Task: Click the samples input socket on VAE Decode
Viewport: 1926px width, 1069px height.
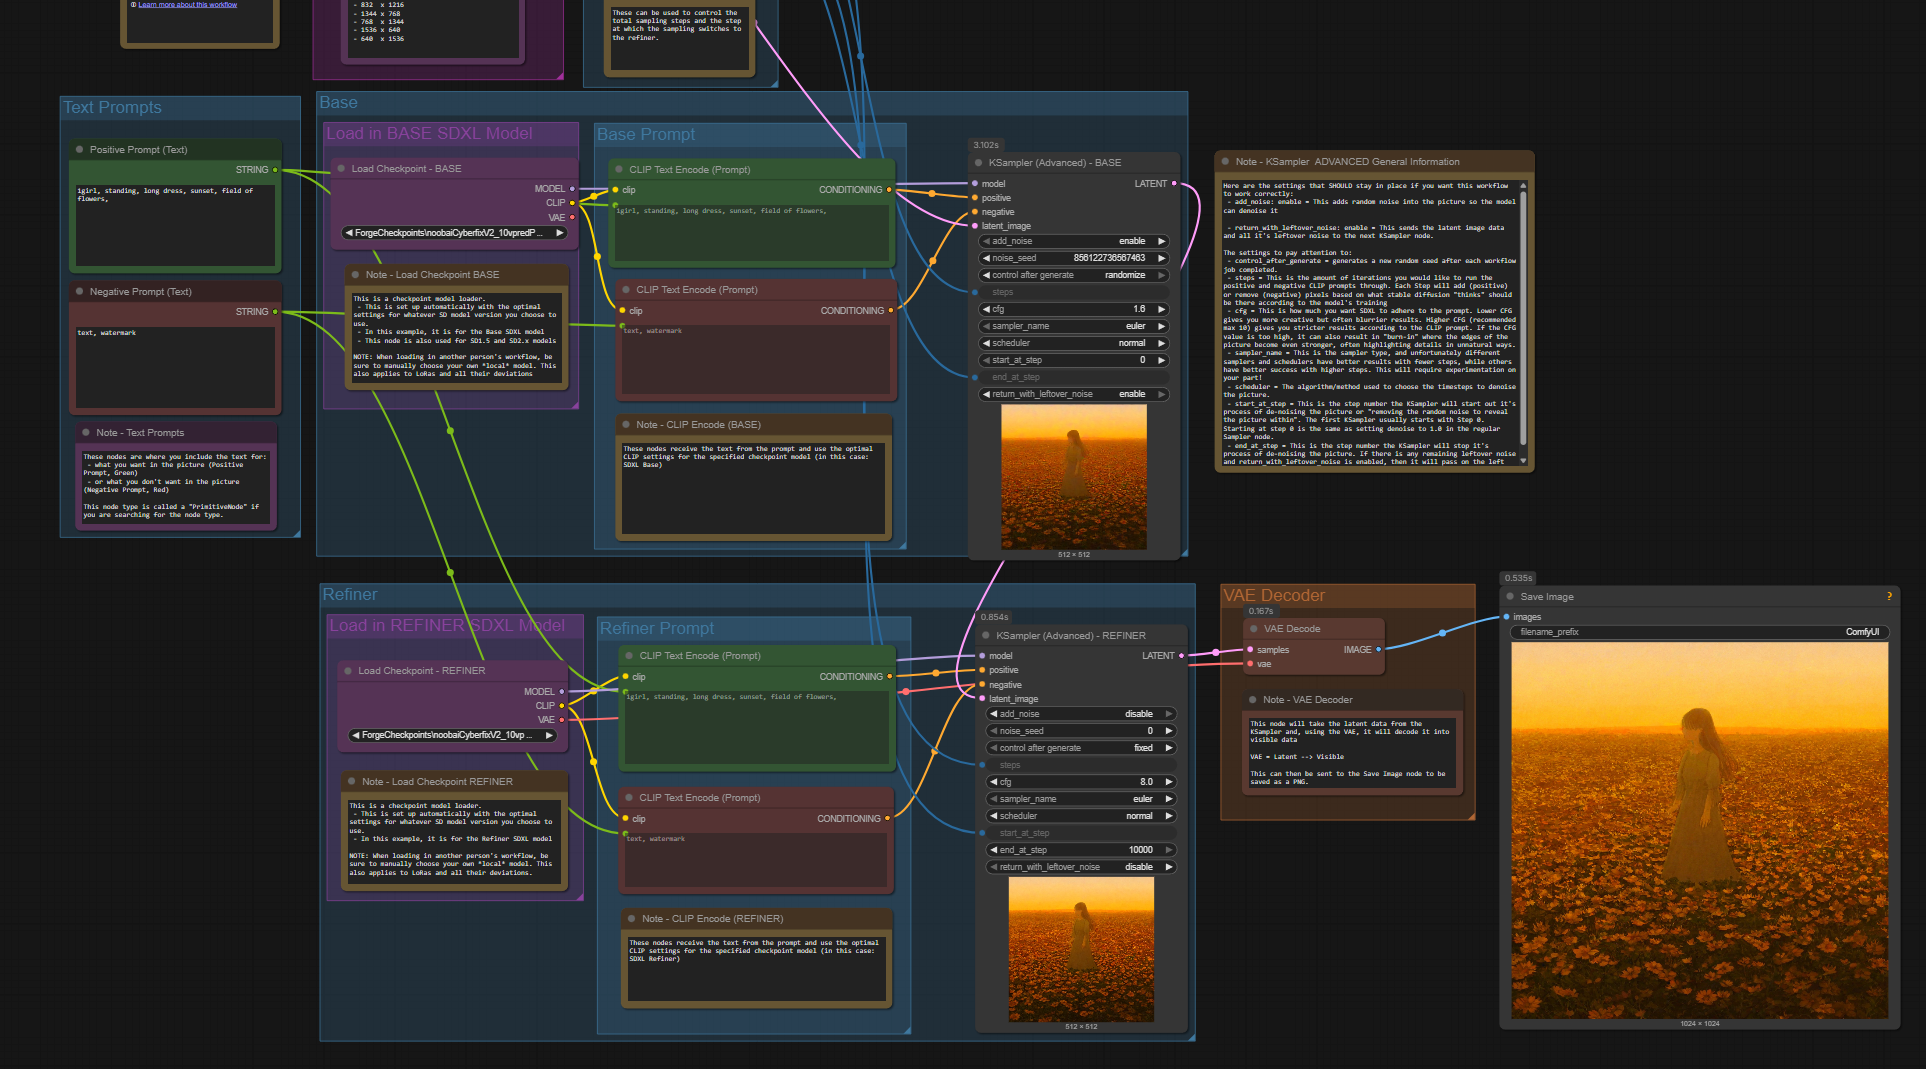Action: pos(1250,650)
